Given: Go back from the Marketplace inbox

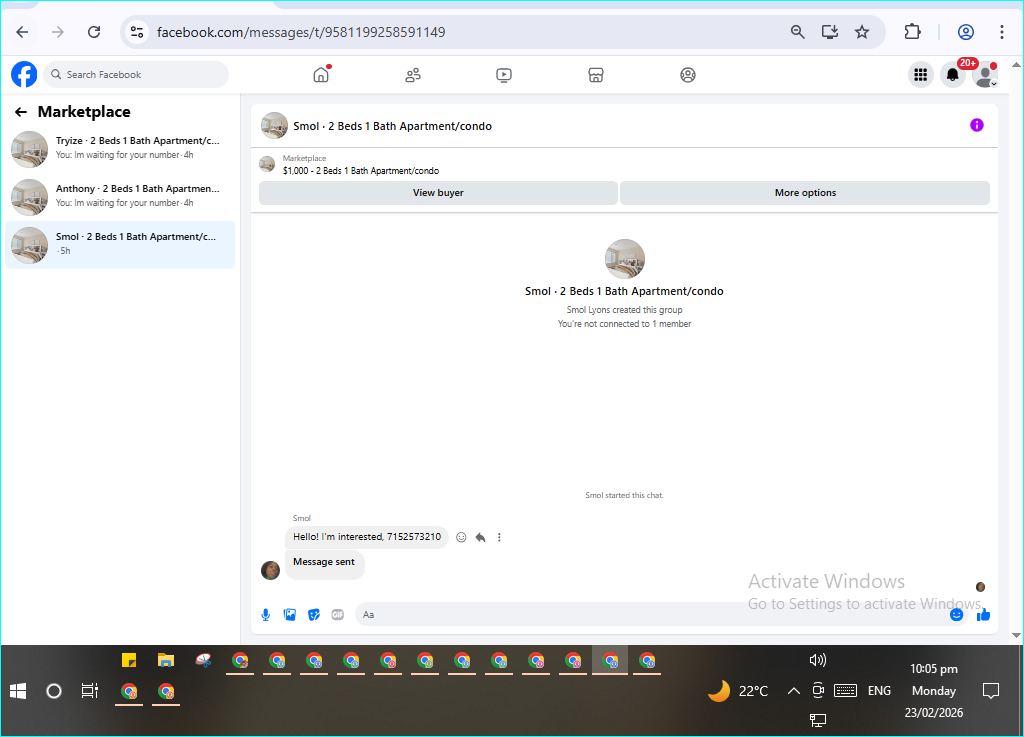Looking at the screenshot, I should click(21, 112).
